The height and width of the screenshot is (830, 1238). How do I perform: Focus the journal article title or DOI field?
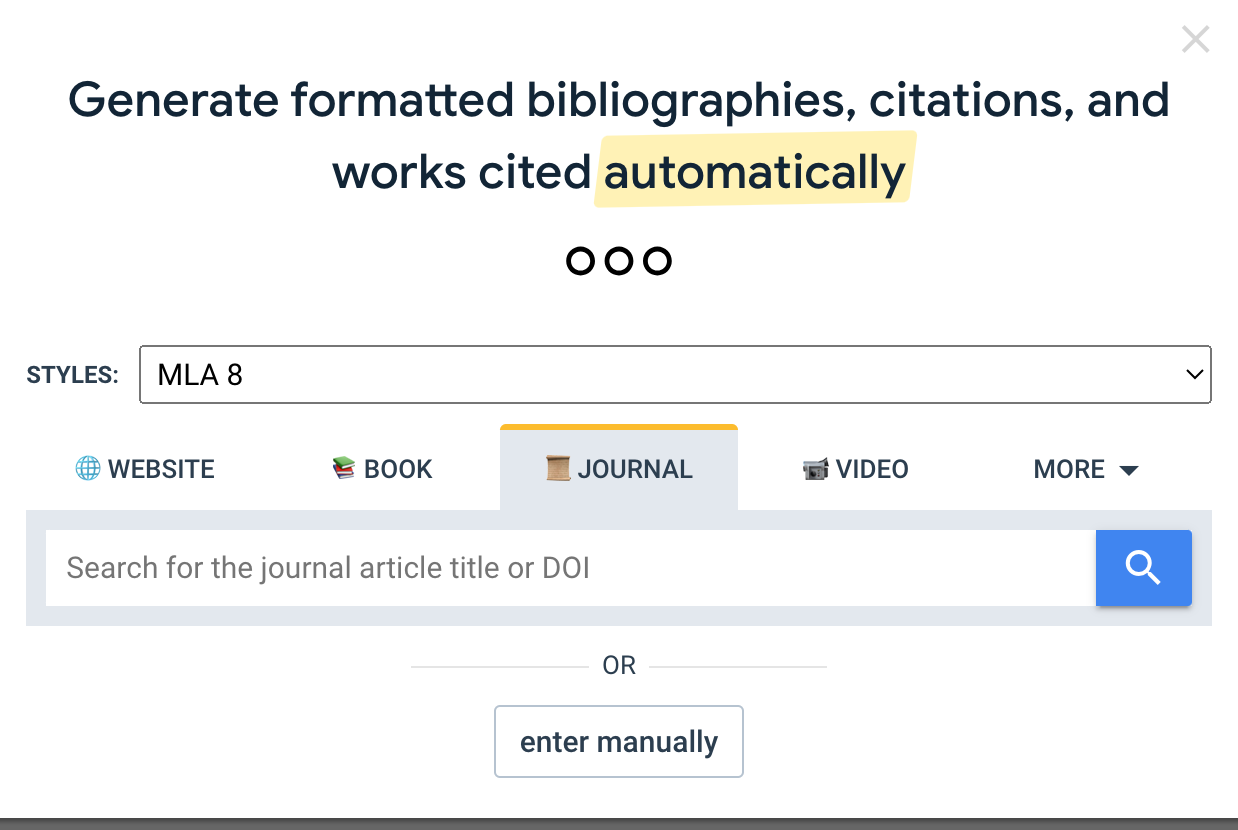[x=570, y=568]
